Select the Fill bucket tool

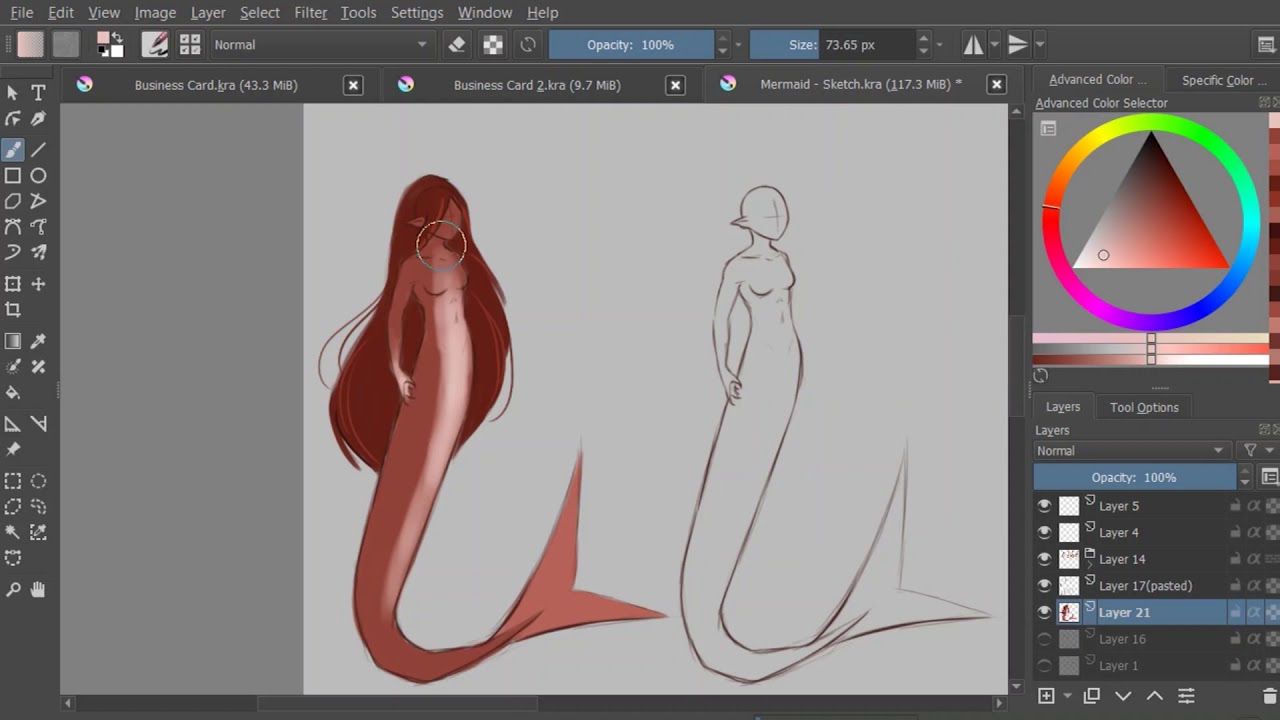click(13, 393)
